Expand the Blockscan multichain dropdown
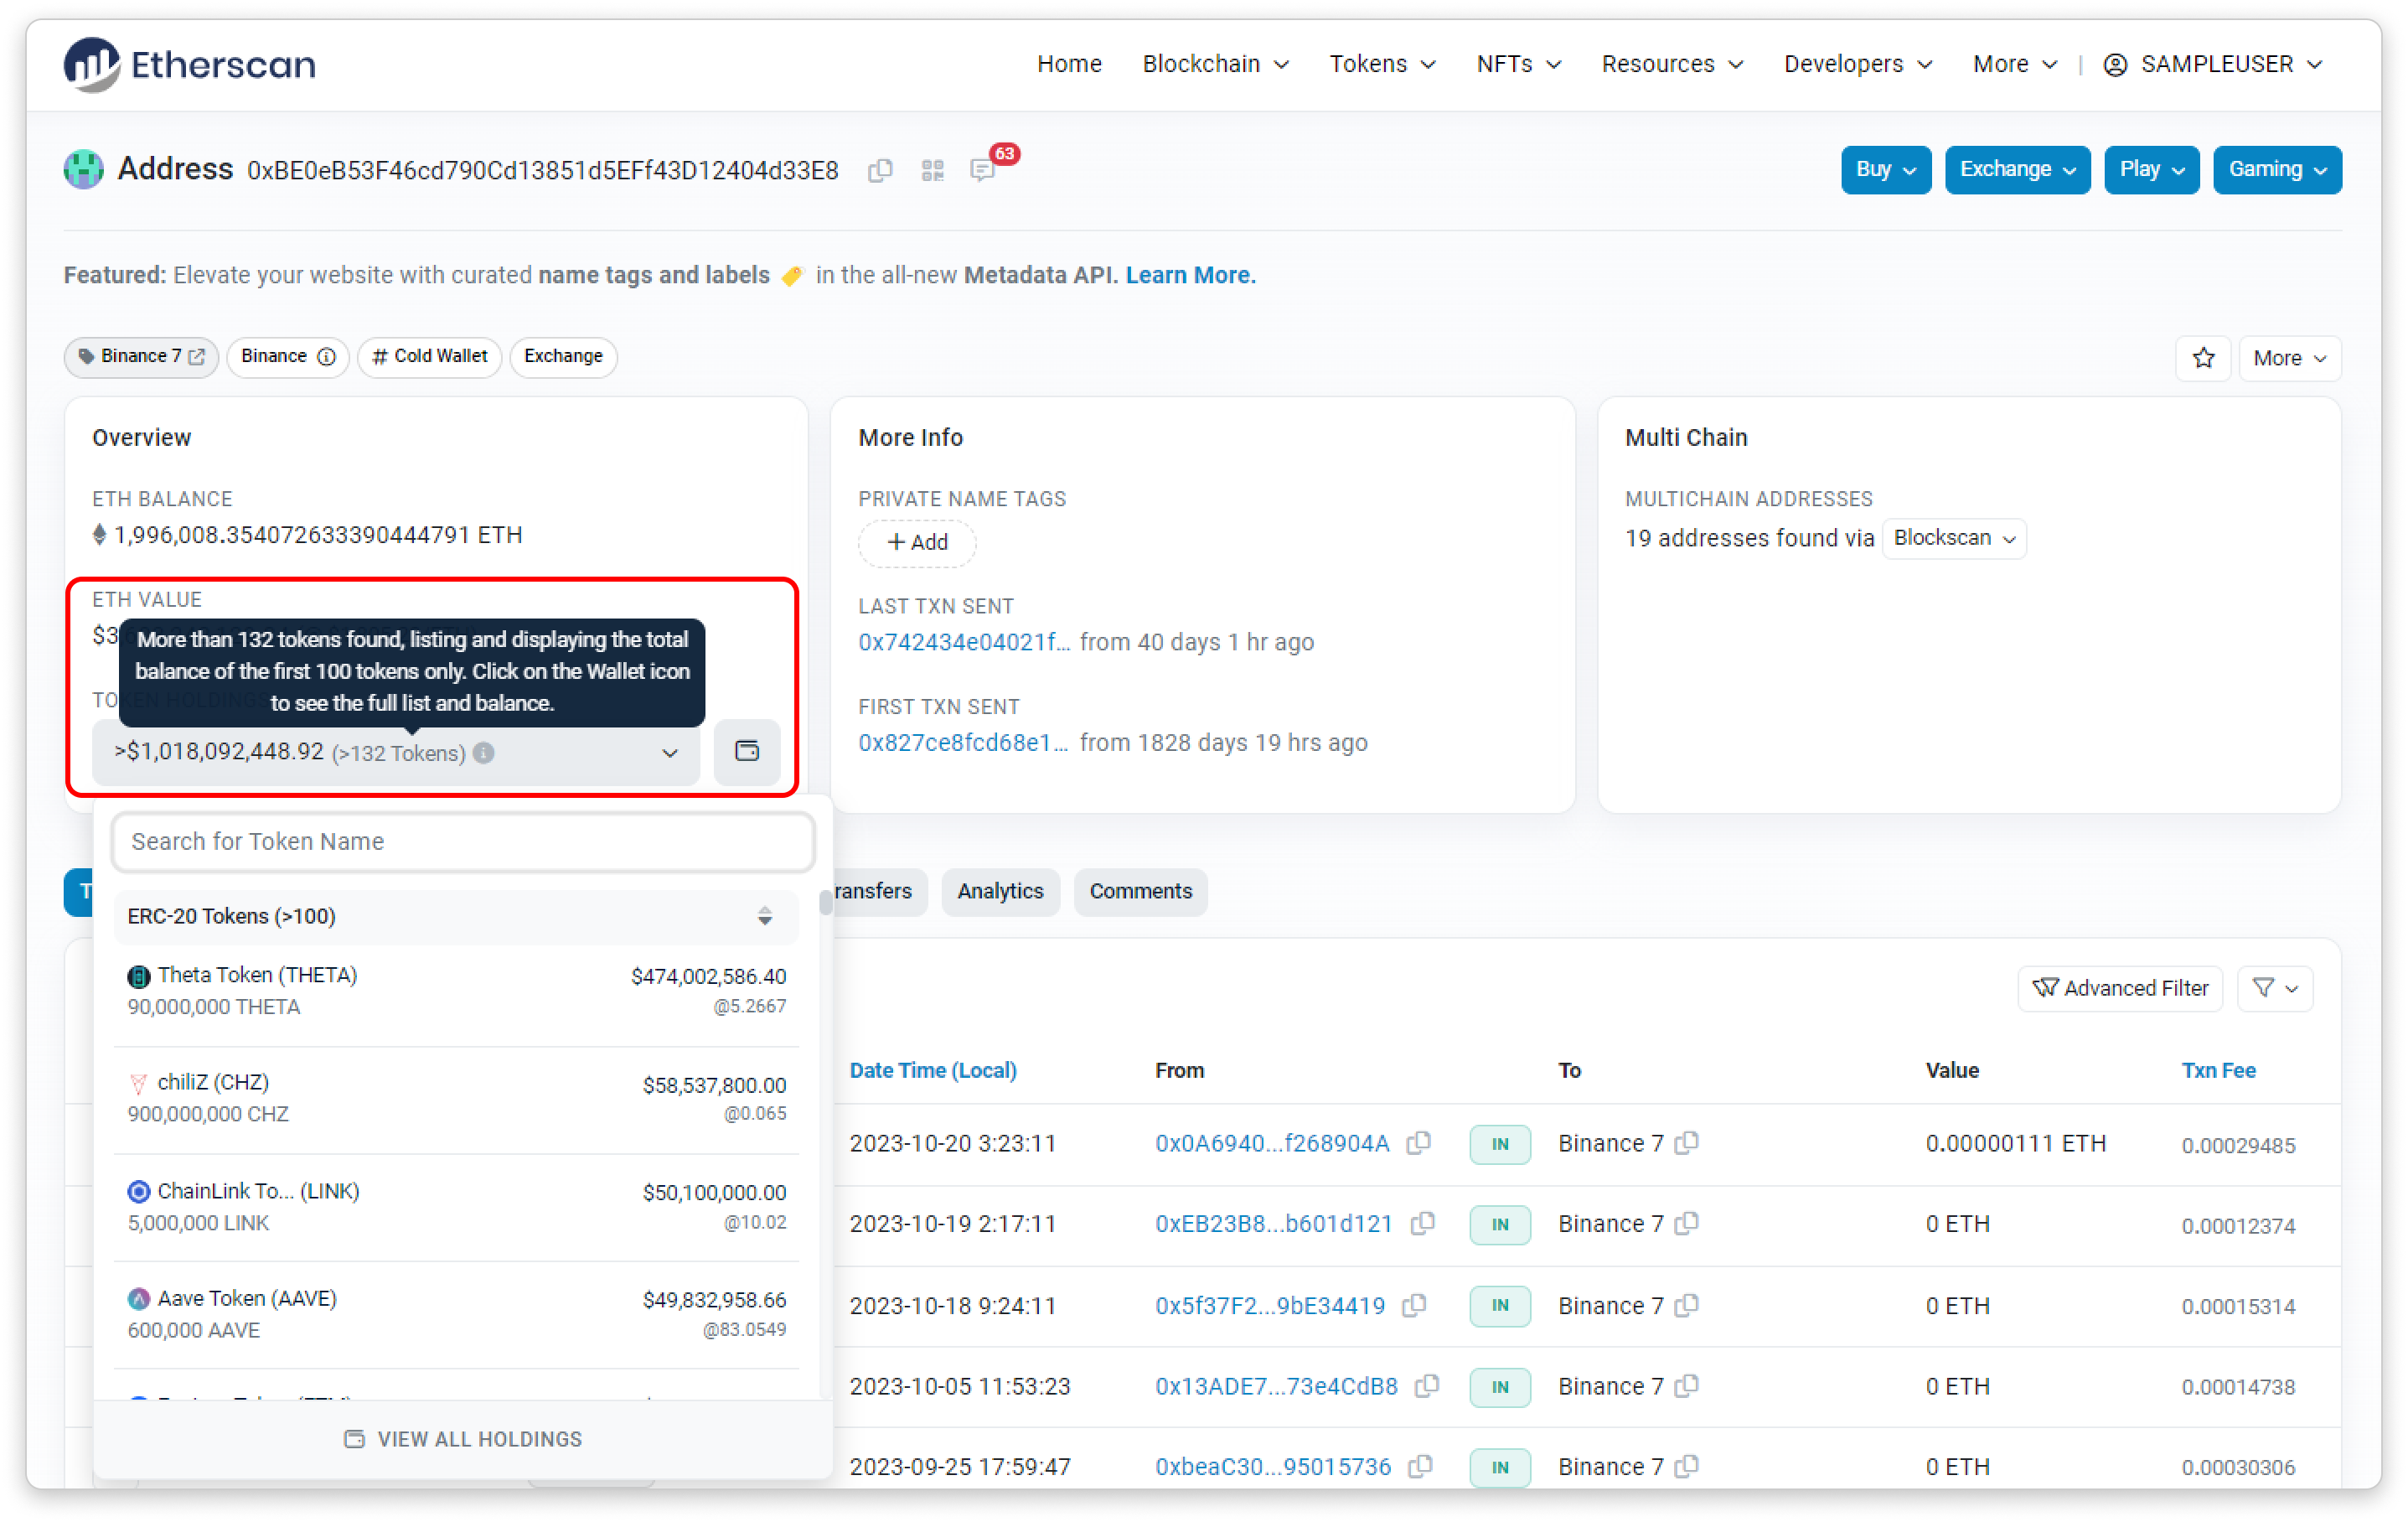 click(x=1953, y=538)
